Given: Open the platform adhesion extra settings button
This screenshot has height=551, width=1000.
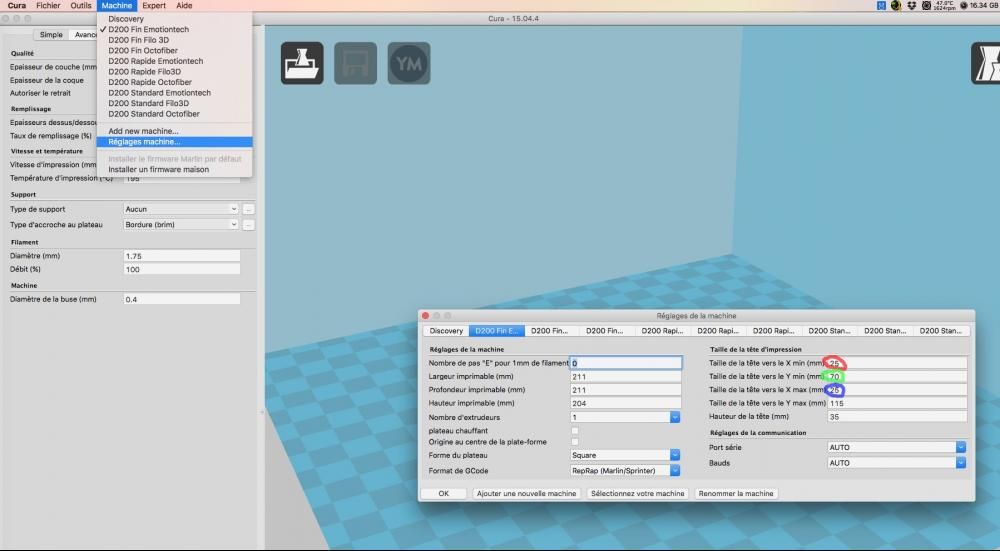Looking at the screenshot, I should click(249, 224).
